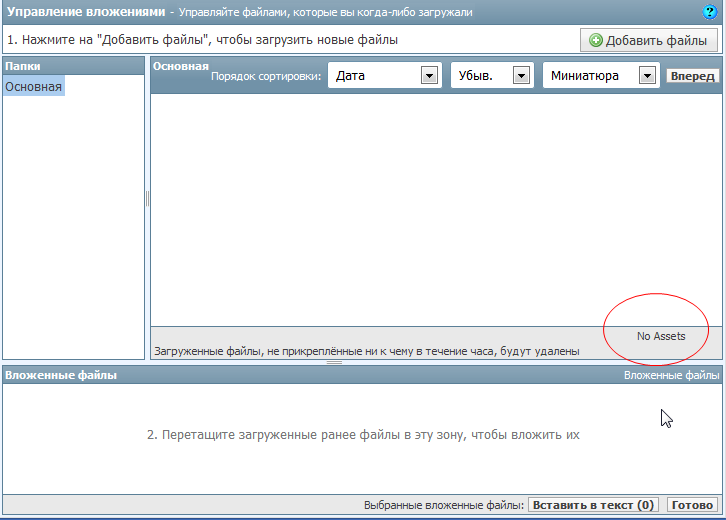Click the "Выбранные вложенные файлы:" label

click(444, 505)
